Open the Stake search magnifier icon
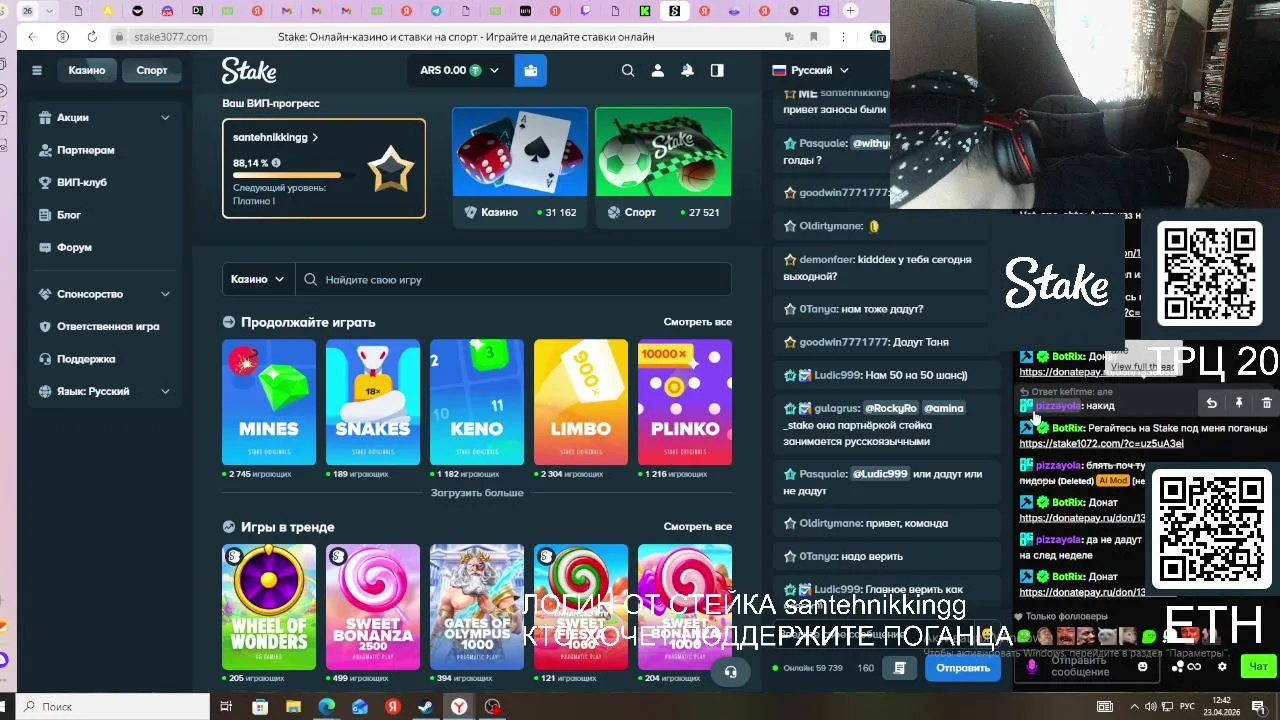 pyautogui.click(x=628, y=70)
